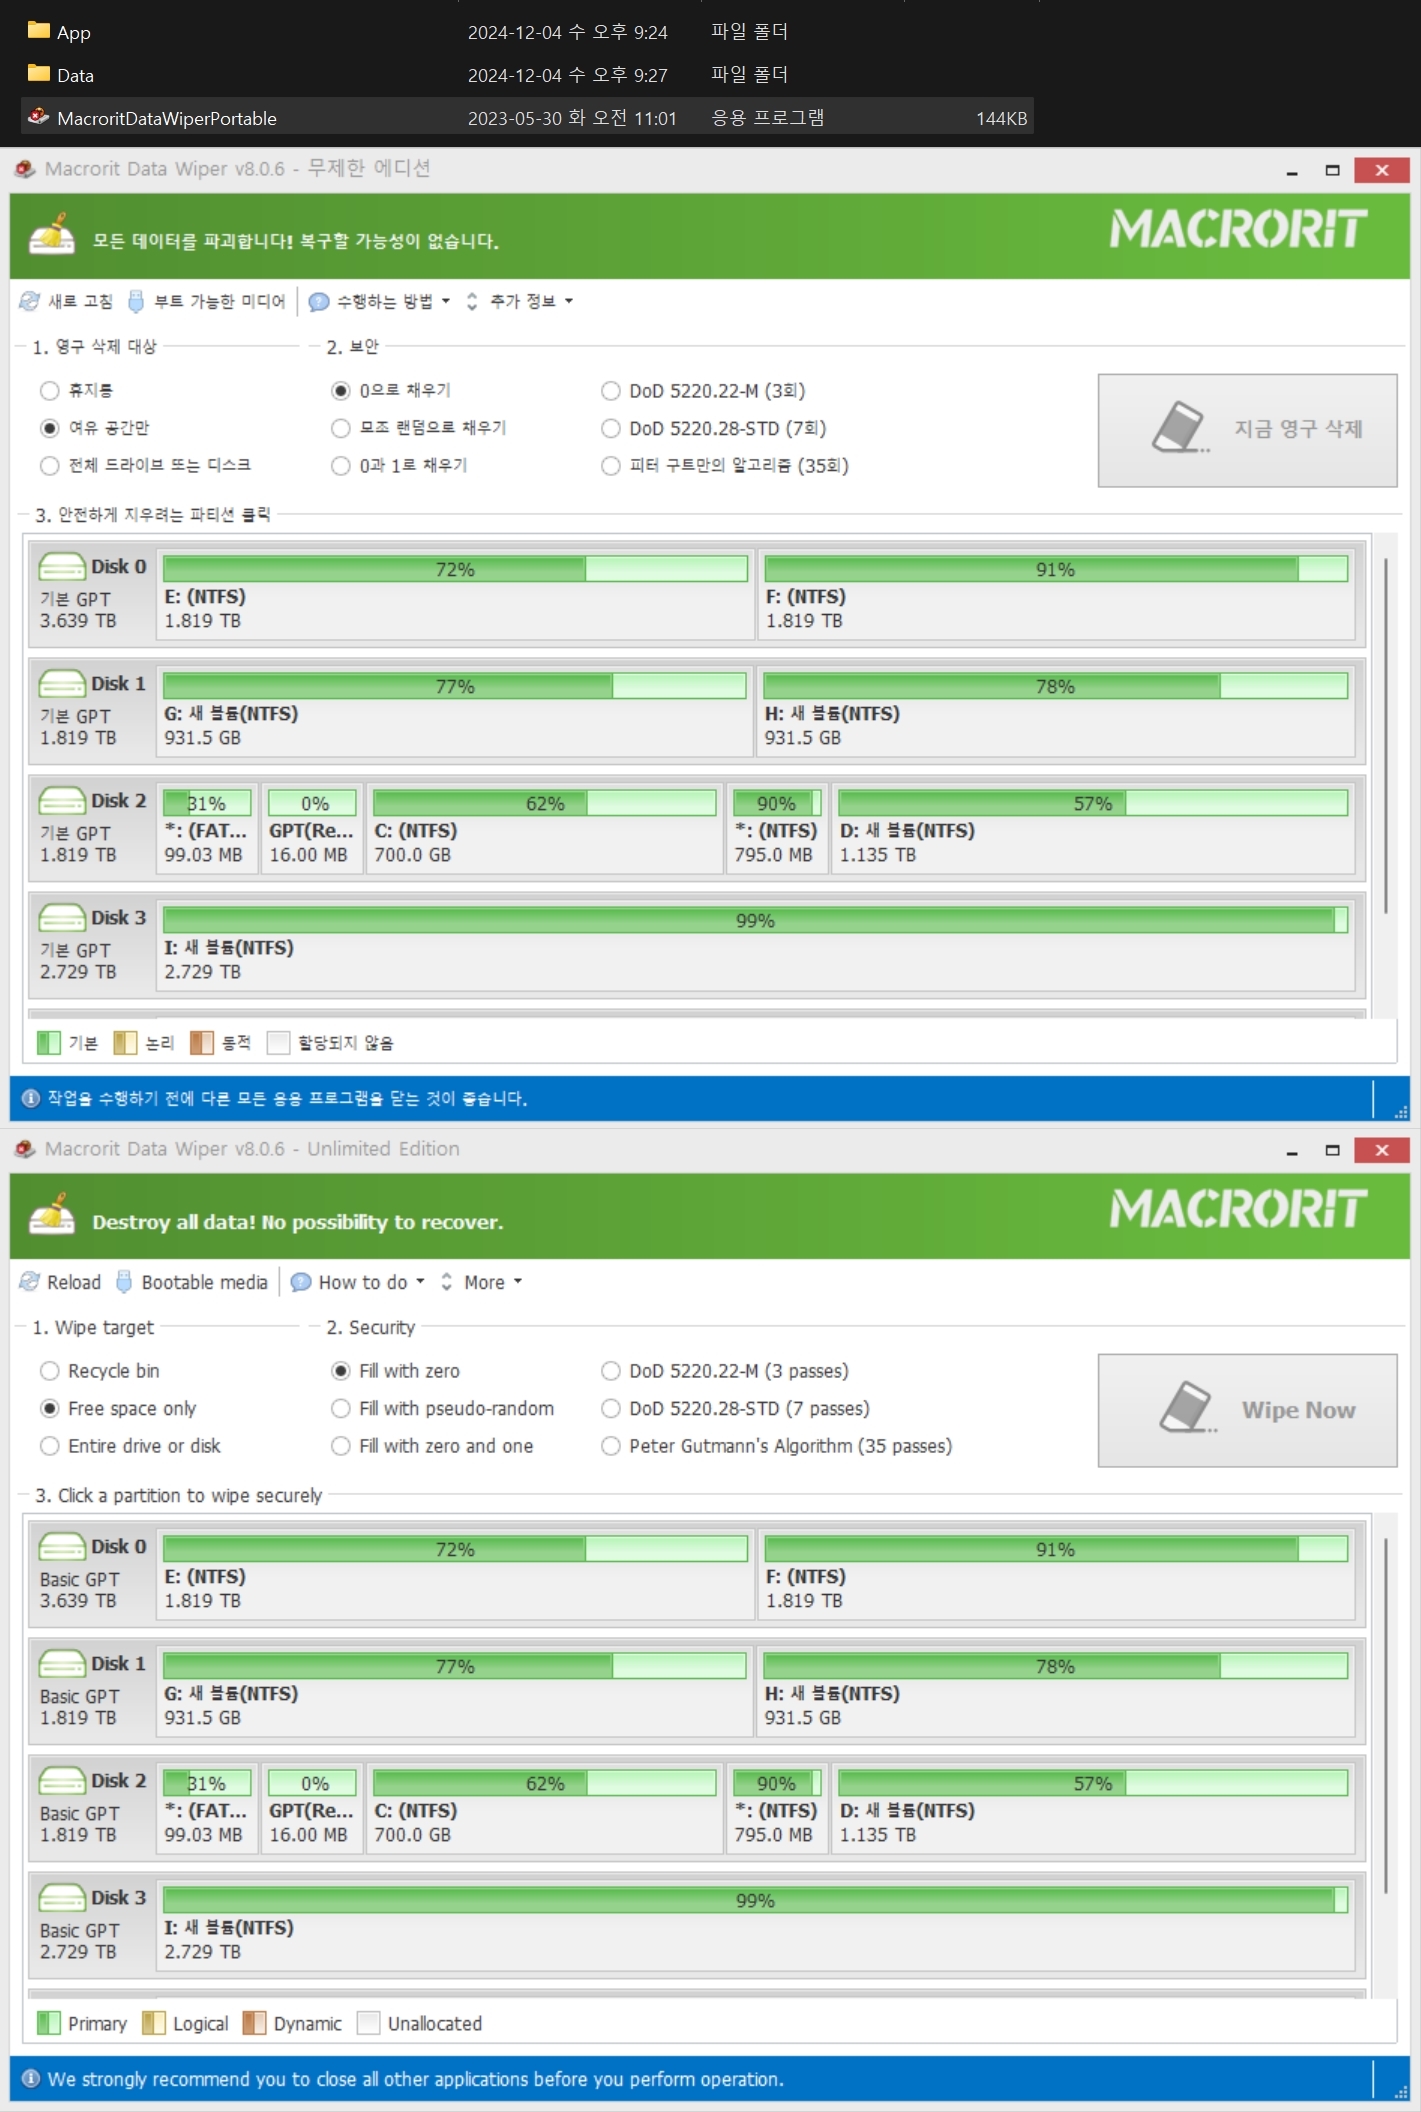The image size is (1421, 2112).
Task: Expand 수행하는 방법 dropdown in Korean window
Action: [x=380, y=301]
